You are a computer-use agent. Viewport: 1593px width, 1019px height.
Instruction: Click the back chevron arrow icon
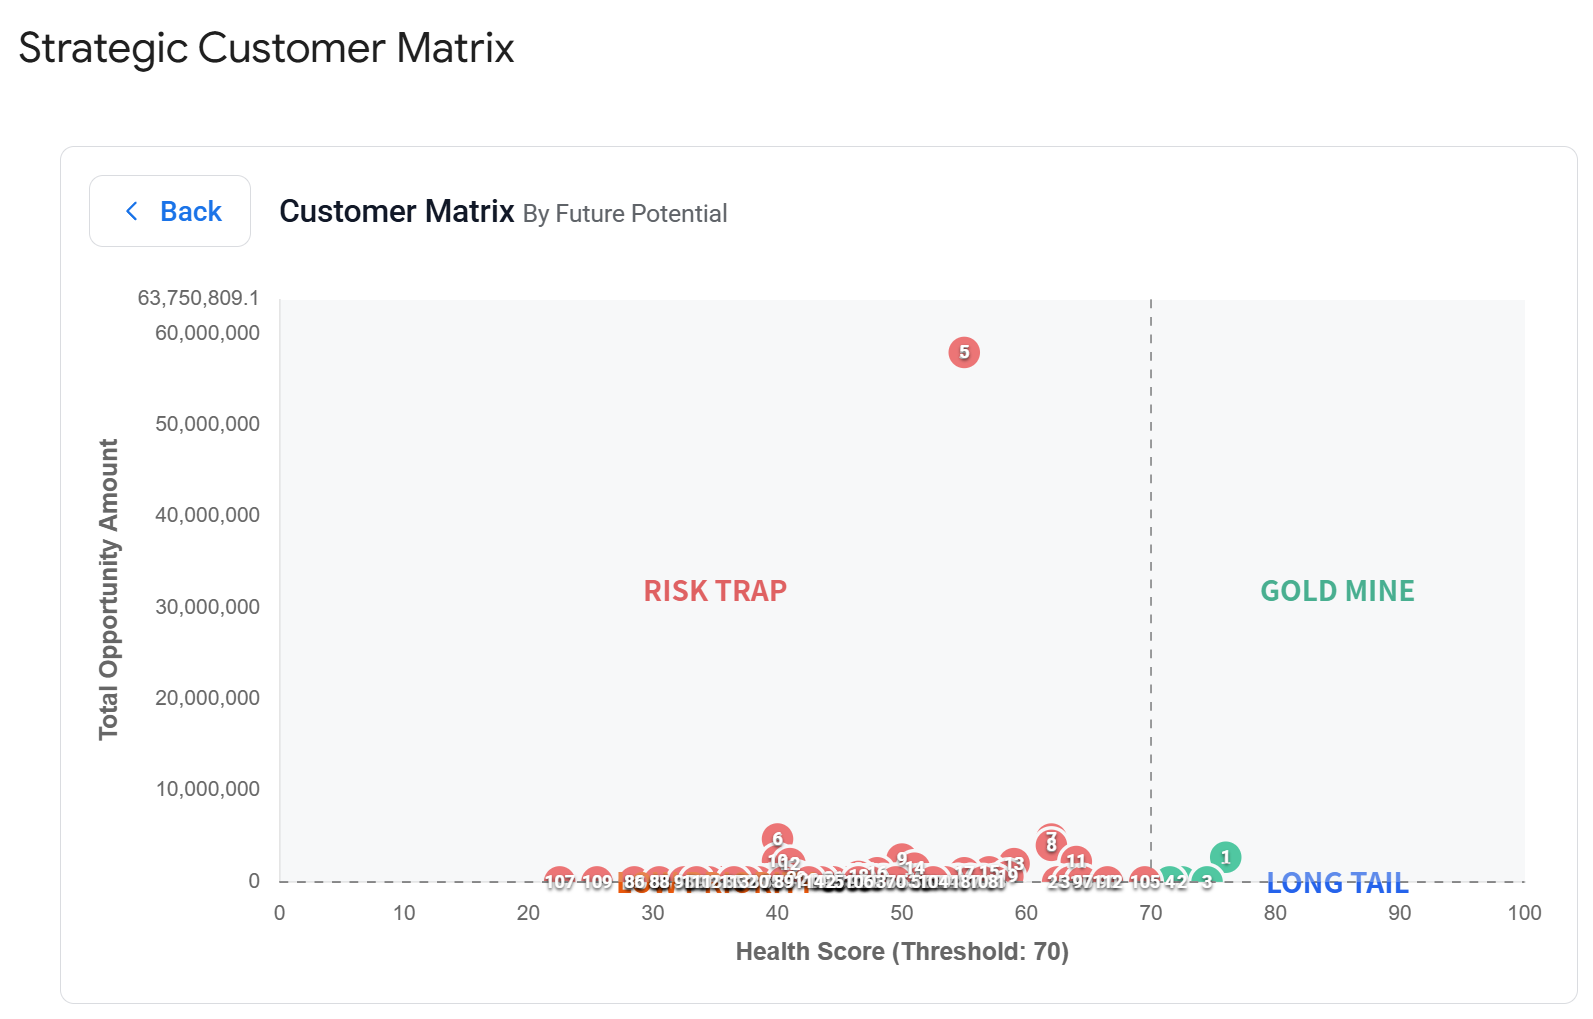coord(131,211)
